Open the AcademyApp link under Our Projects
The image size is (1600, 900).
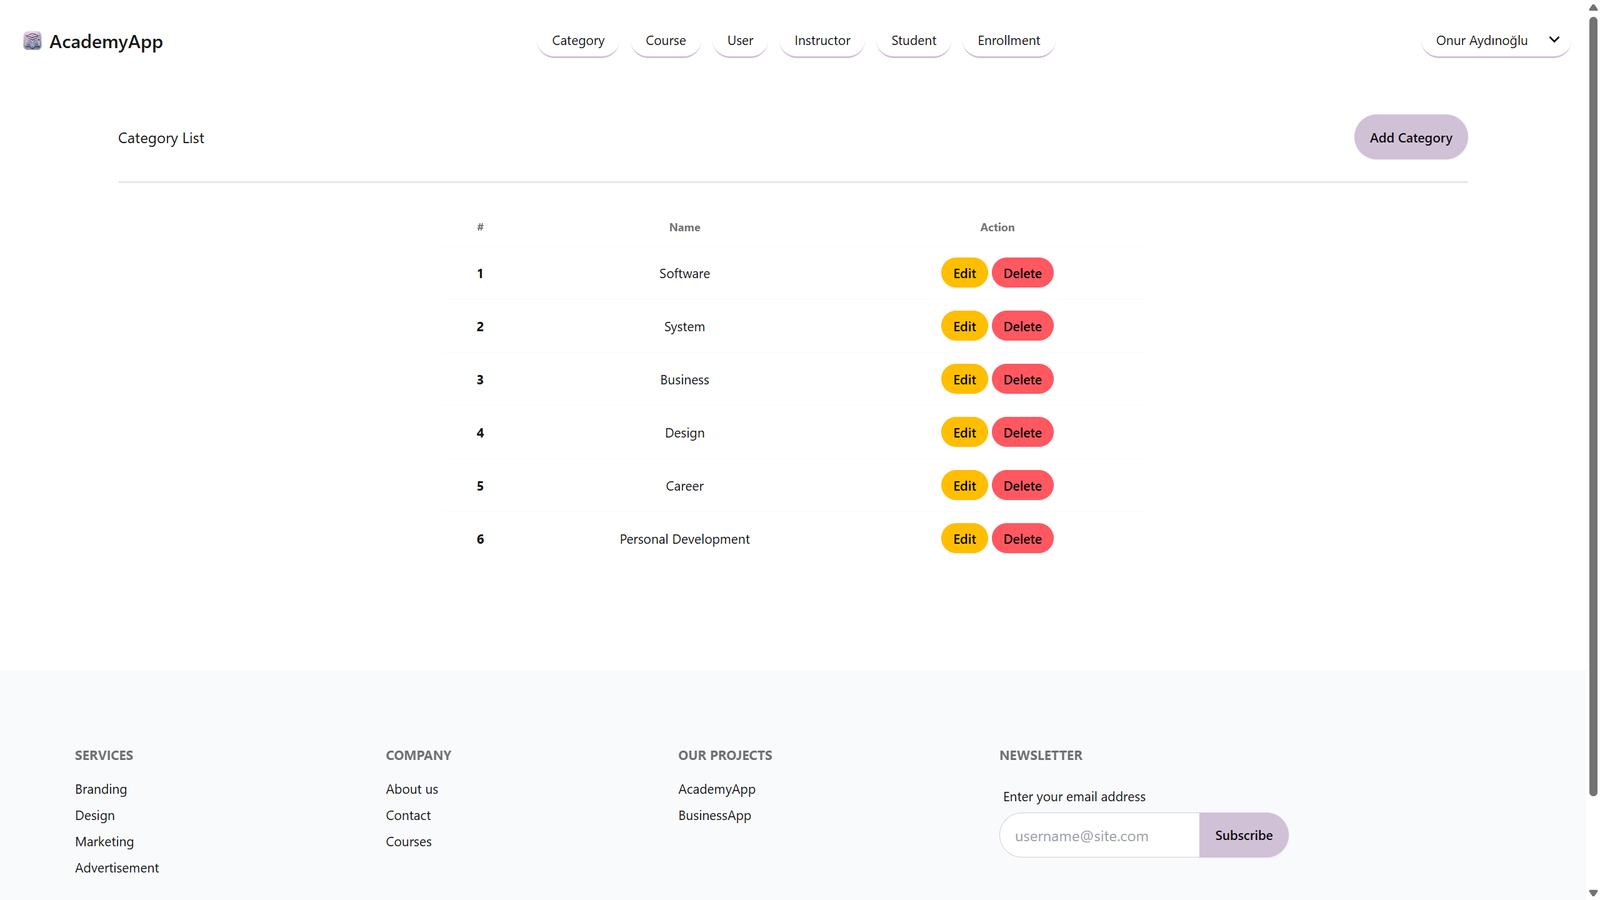[717, 789]
